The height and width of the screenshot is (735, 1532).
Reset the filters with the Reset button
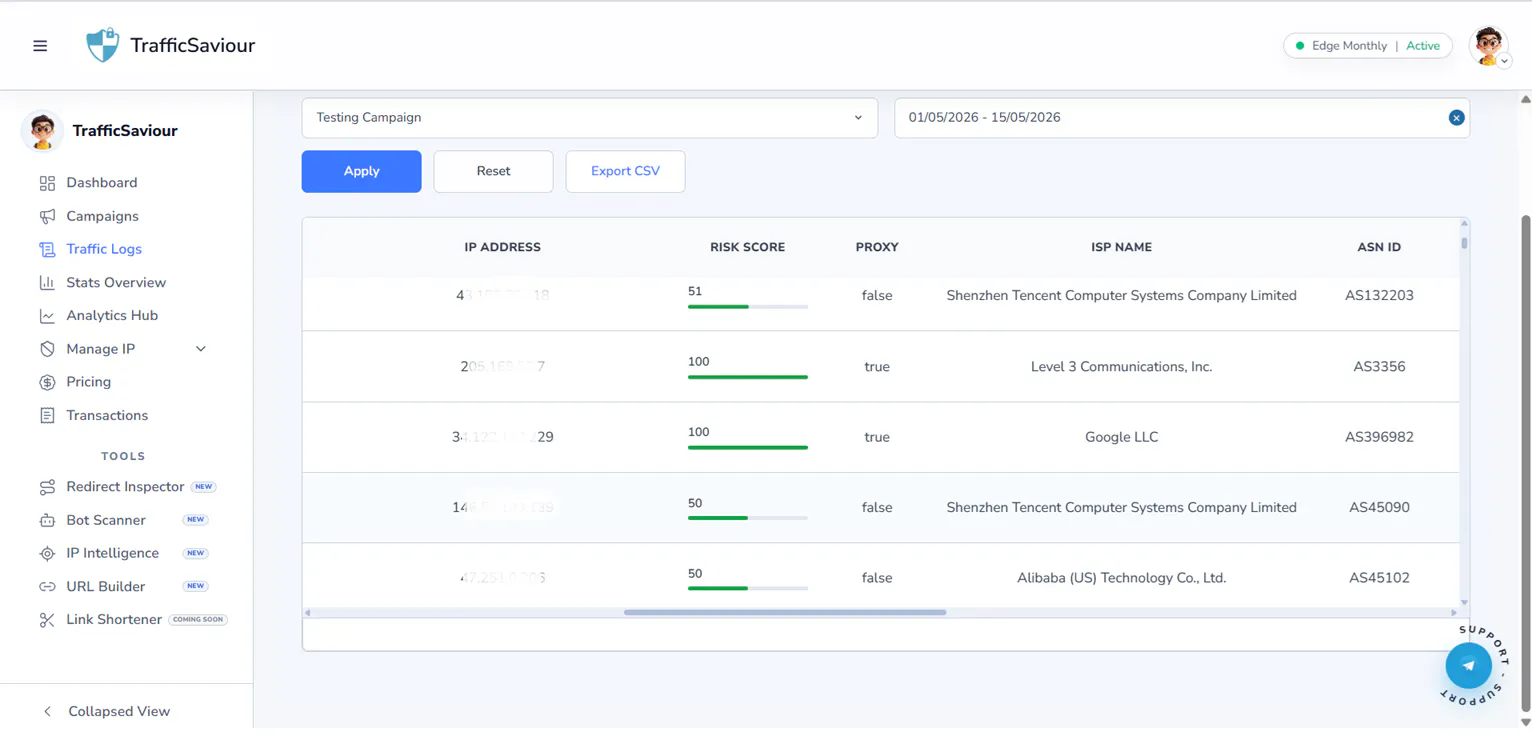493,171
